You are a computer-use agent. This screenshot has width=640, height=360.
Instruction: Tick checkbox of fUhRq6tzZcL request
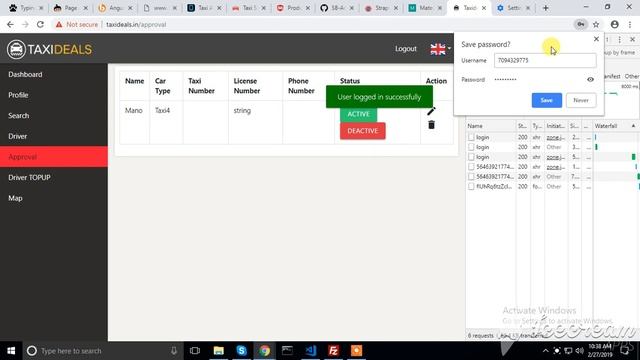471,186
